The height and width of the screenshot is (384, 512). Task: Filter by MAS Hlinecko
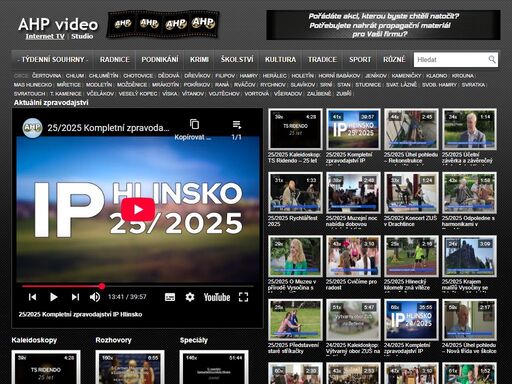point(33,85)
